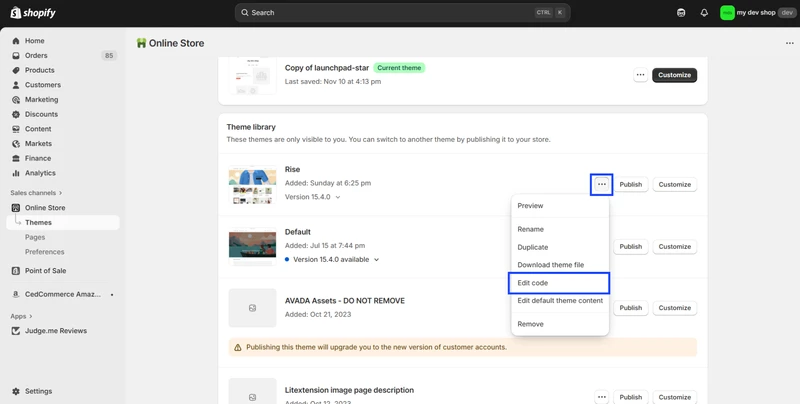Open Pages sub-item in sidebar
The height and width of the screenshot is (404, 800).
click(35, 237)
